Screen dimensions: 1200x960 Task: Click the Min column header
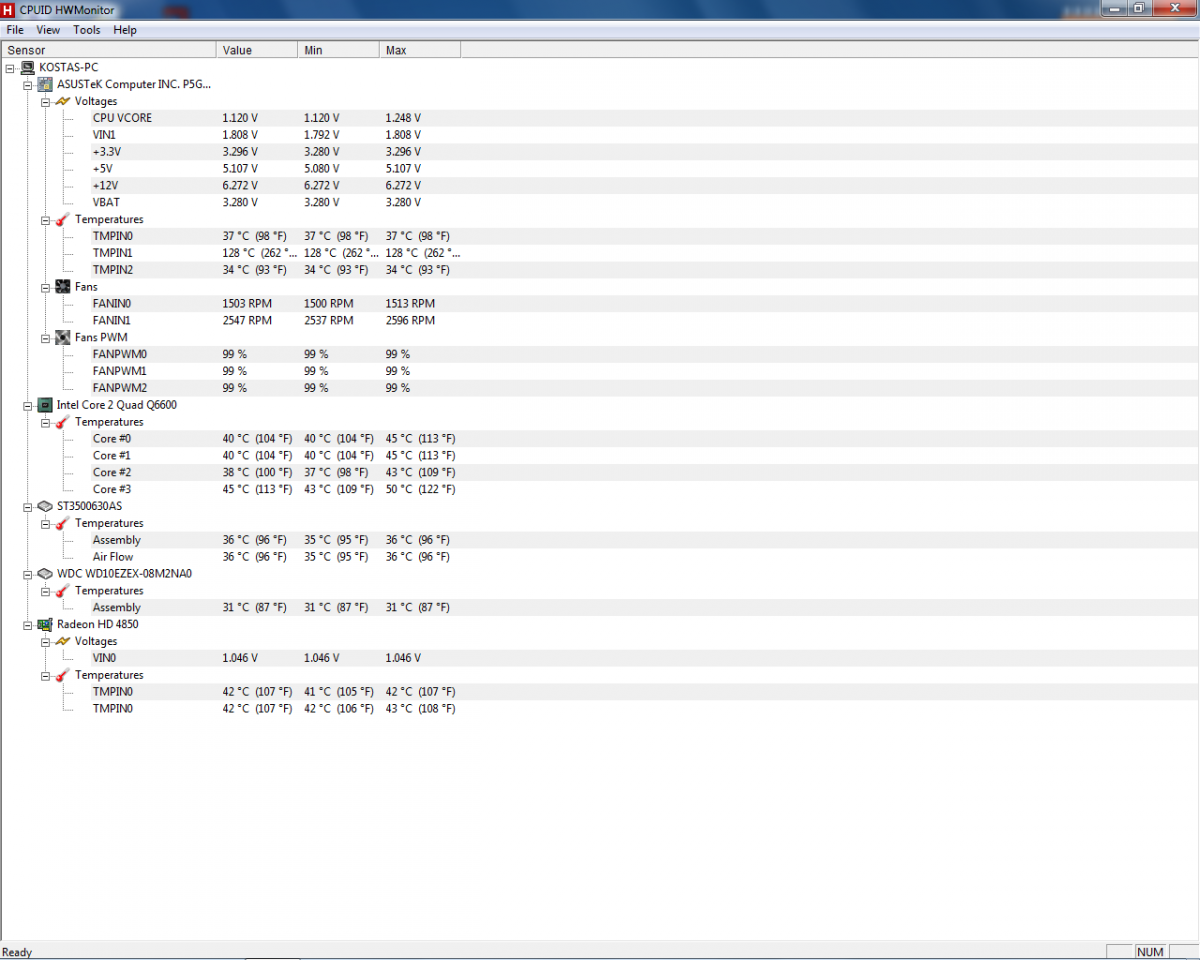coord(339,50)
